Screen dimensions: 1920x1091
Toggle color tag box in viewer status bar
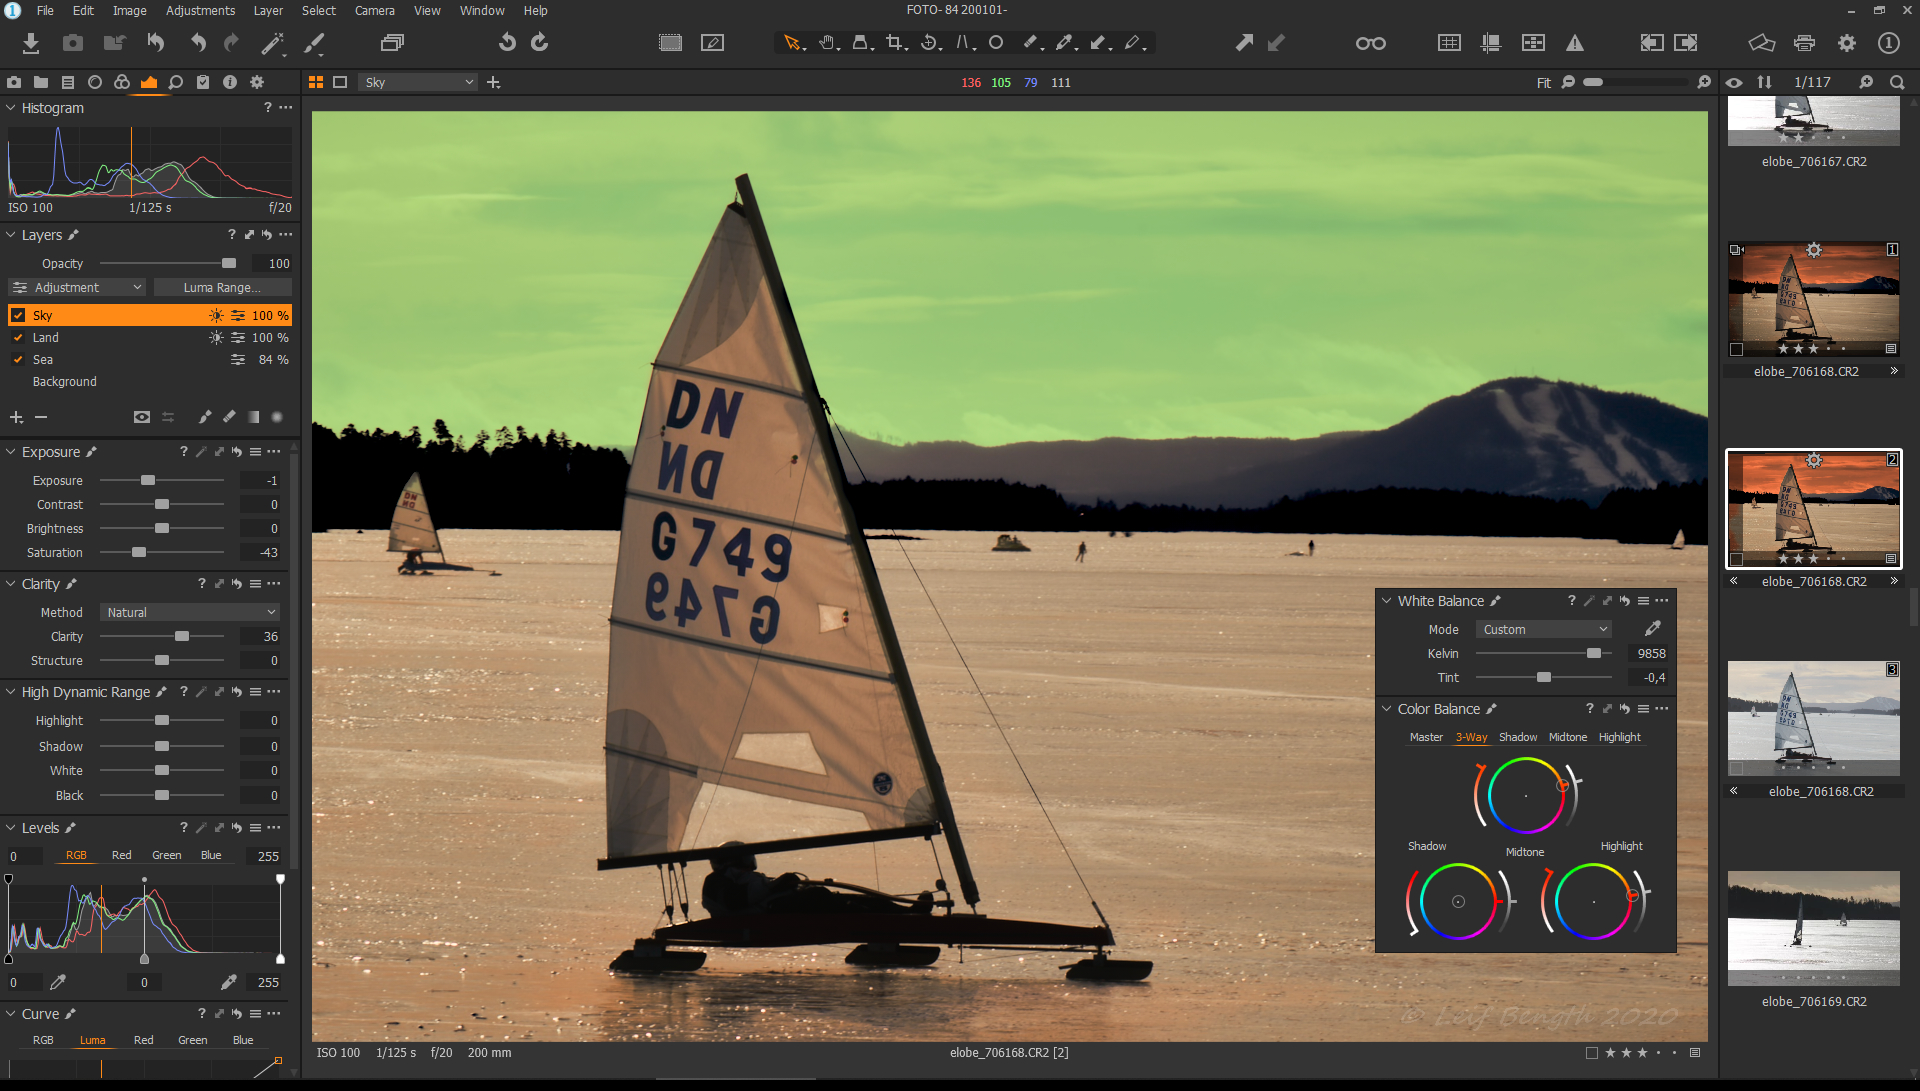[1591, 1053]
